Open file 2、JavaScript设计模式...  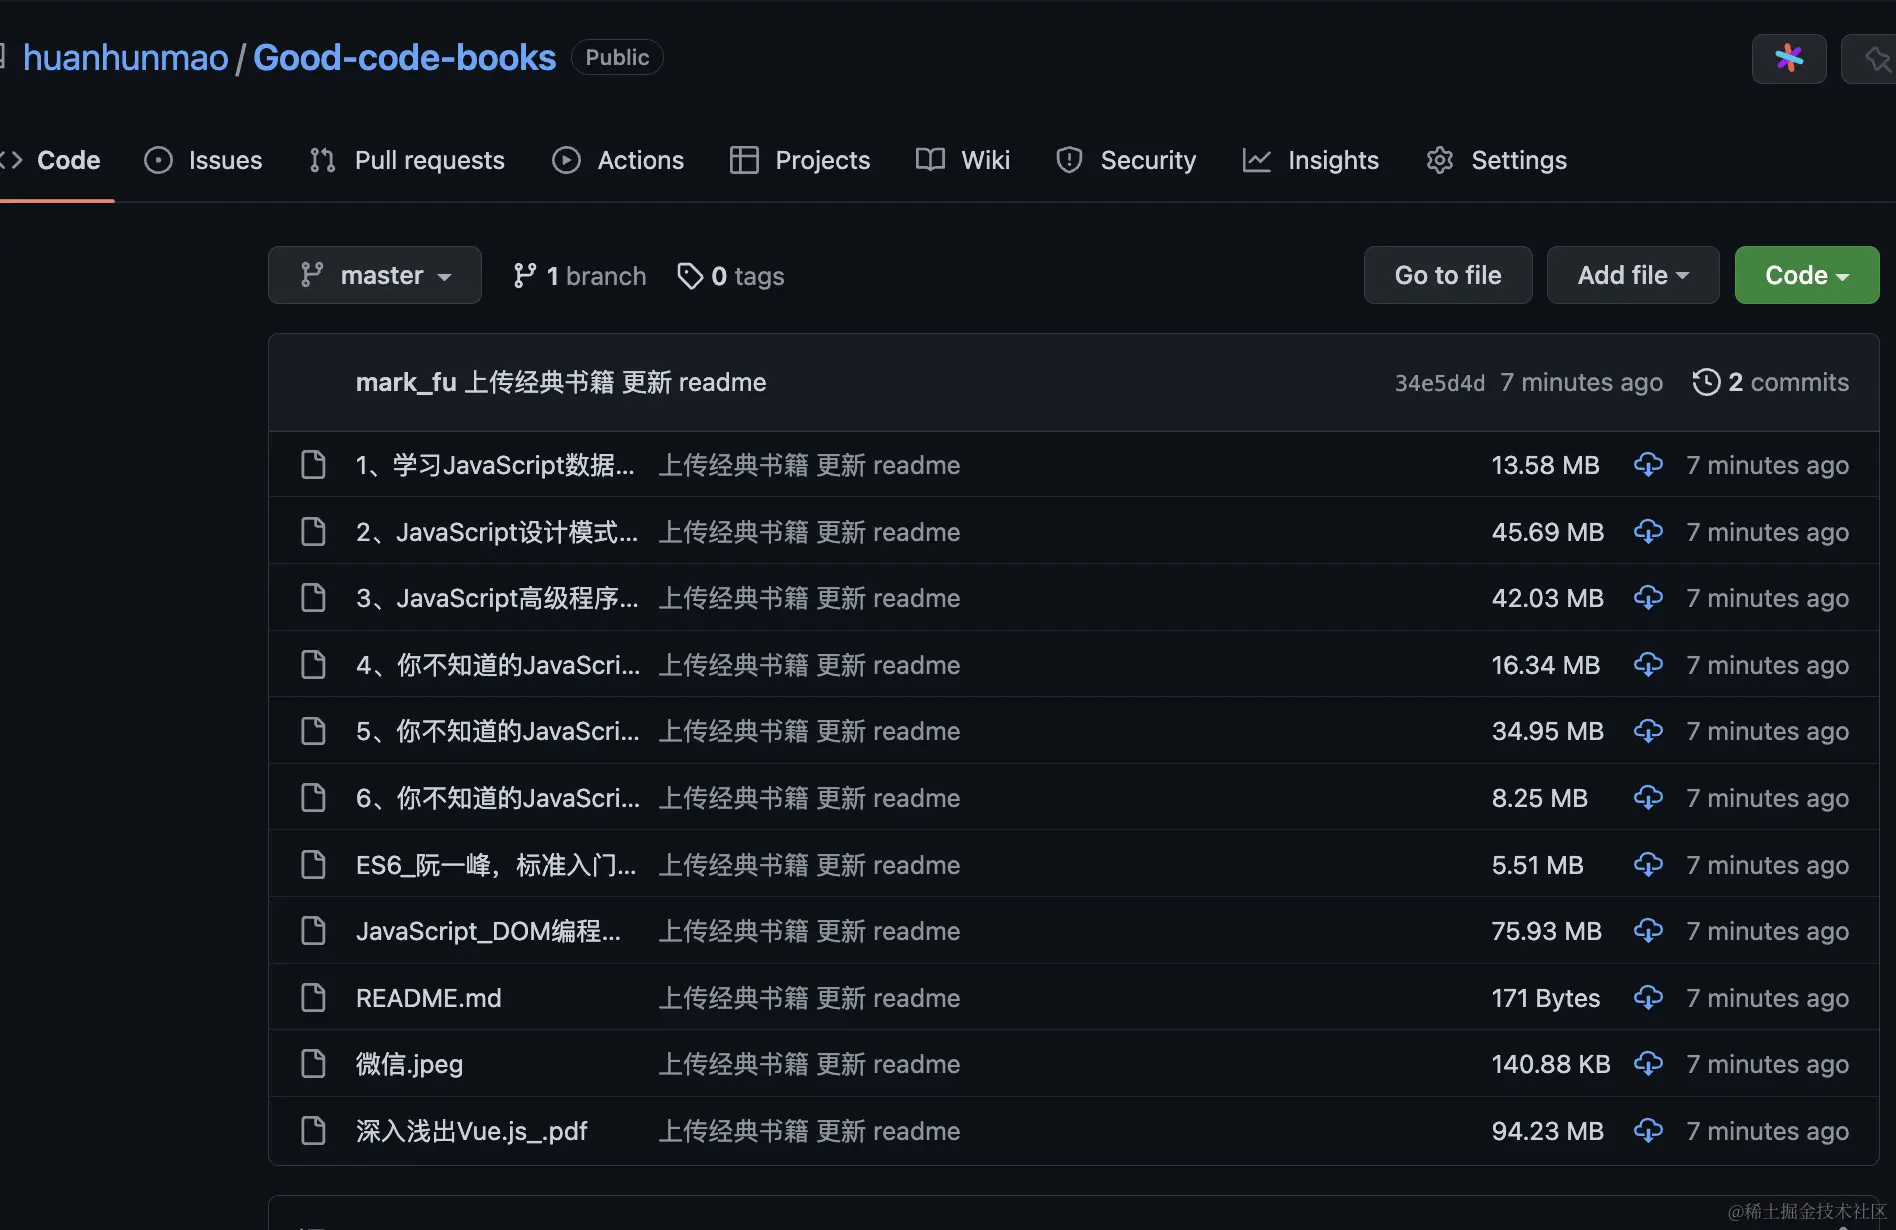497,531
